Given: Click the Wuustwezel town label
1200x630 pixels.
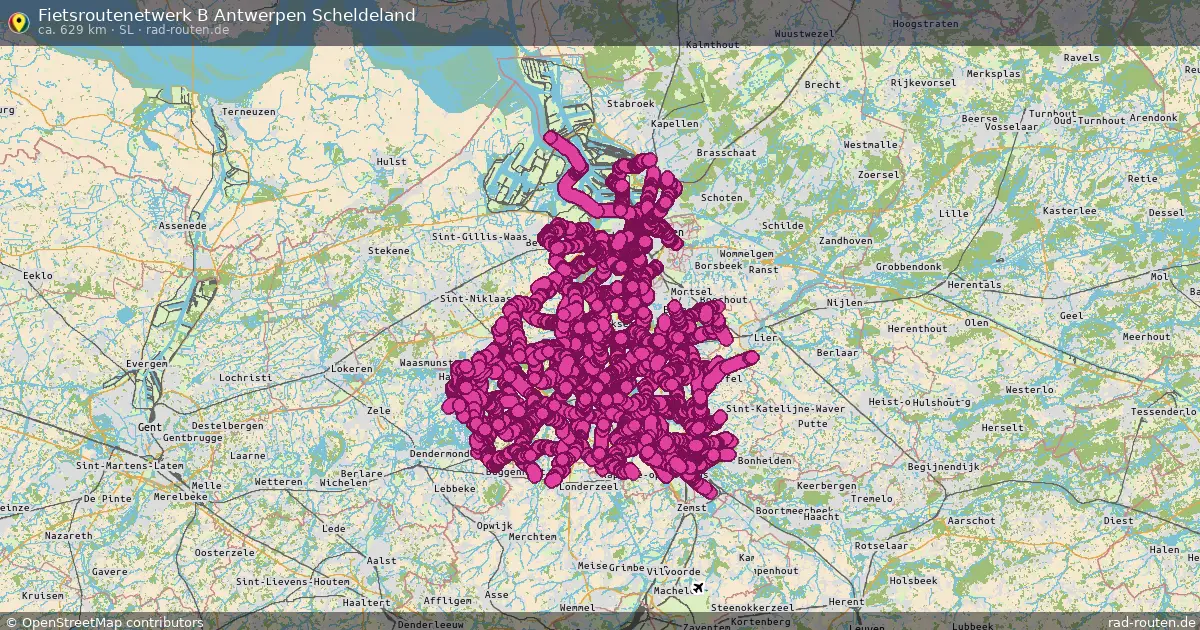Looking at the screenshot, I should pos(804,33).
